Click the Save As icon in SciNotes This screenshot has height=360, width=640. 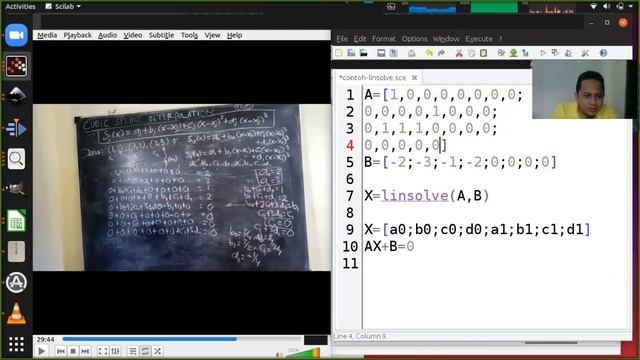tap(393, 53)
